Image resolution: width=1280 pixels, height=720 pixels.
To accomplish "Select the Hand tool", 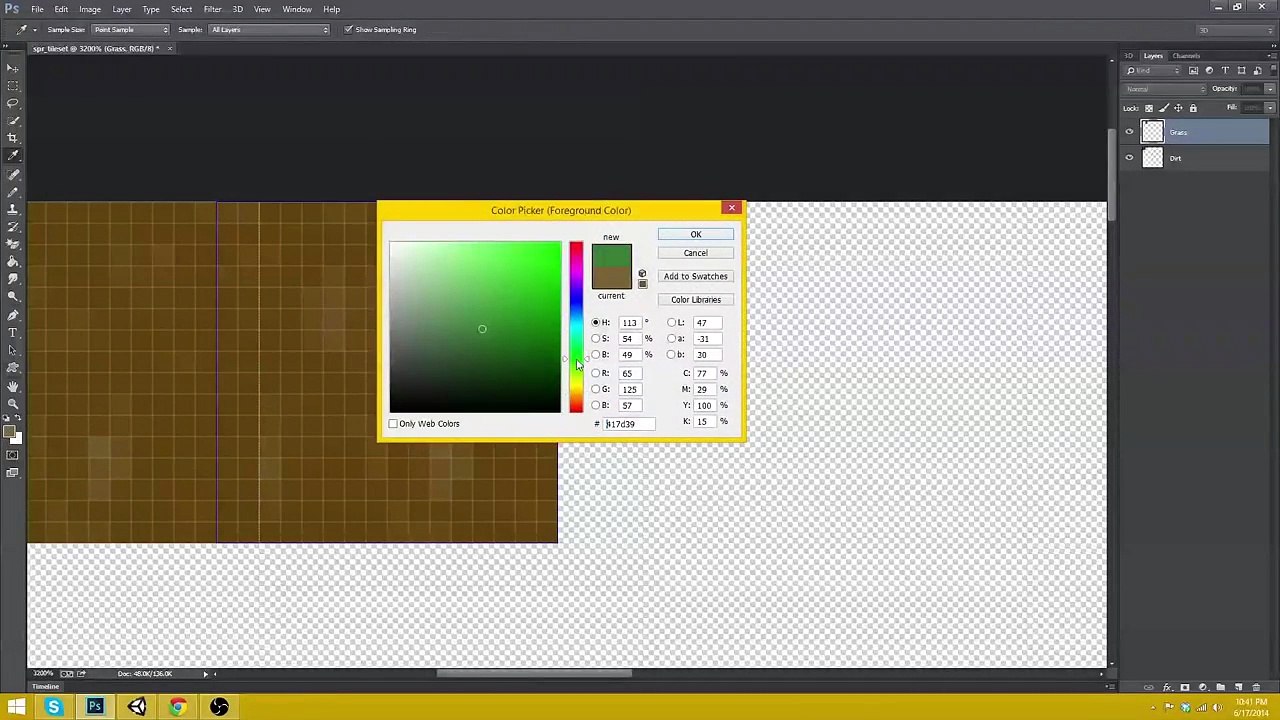I will (x=13, y=386).
